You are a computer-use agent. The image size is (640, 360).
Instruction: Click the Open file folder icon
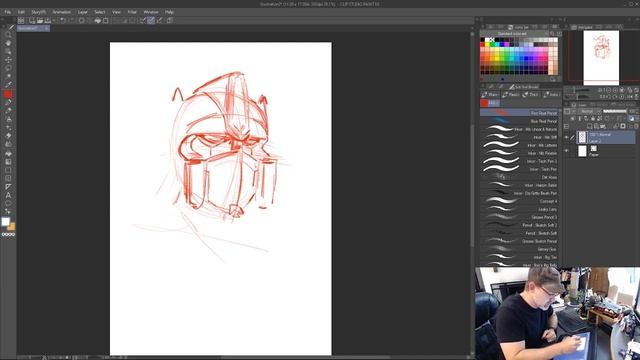(x=40, y=20)
